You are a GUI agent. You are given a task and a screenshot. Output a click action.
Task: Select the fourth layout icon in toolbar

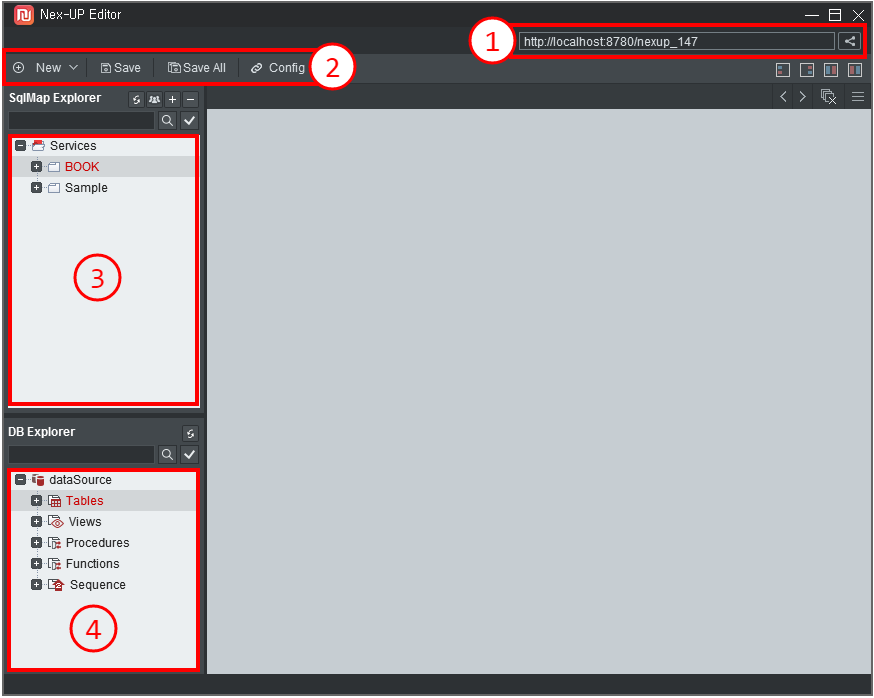[854, 70]
